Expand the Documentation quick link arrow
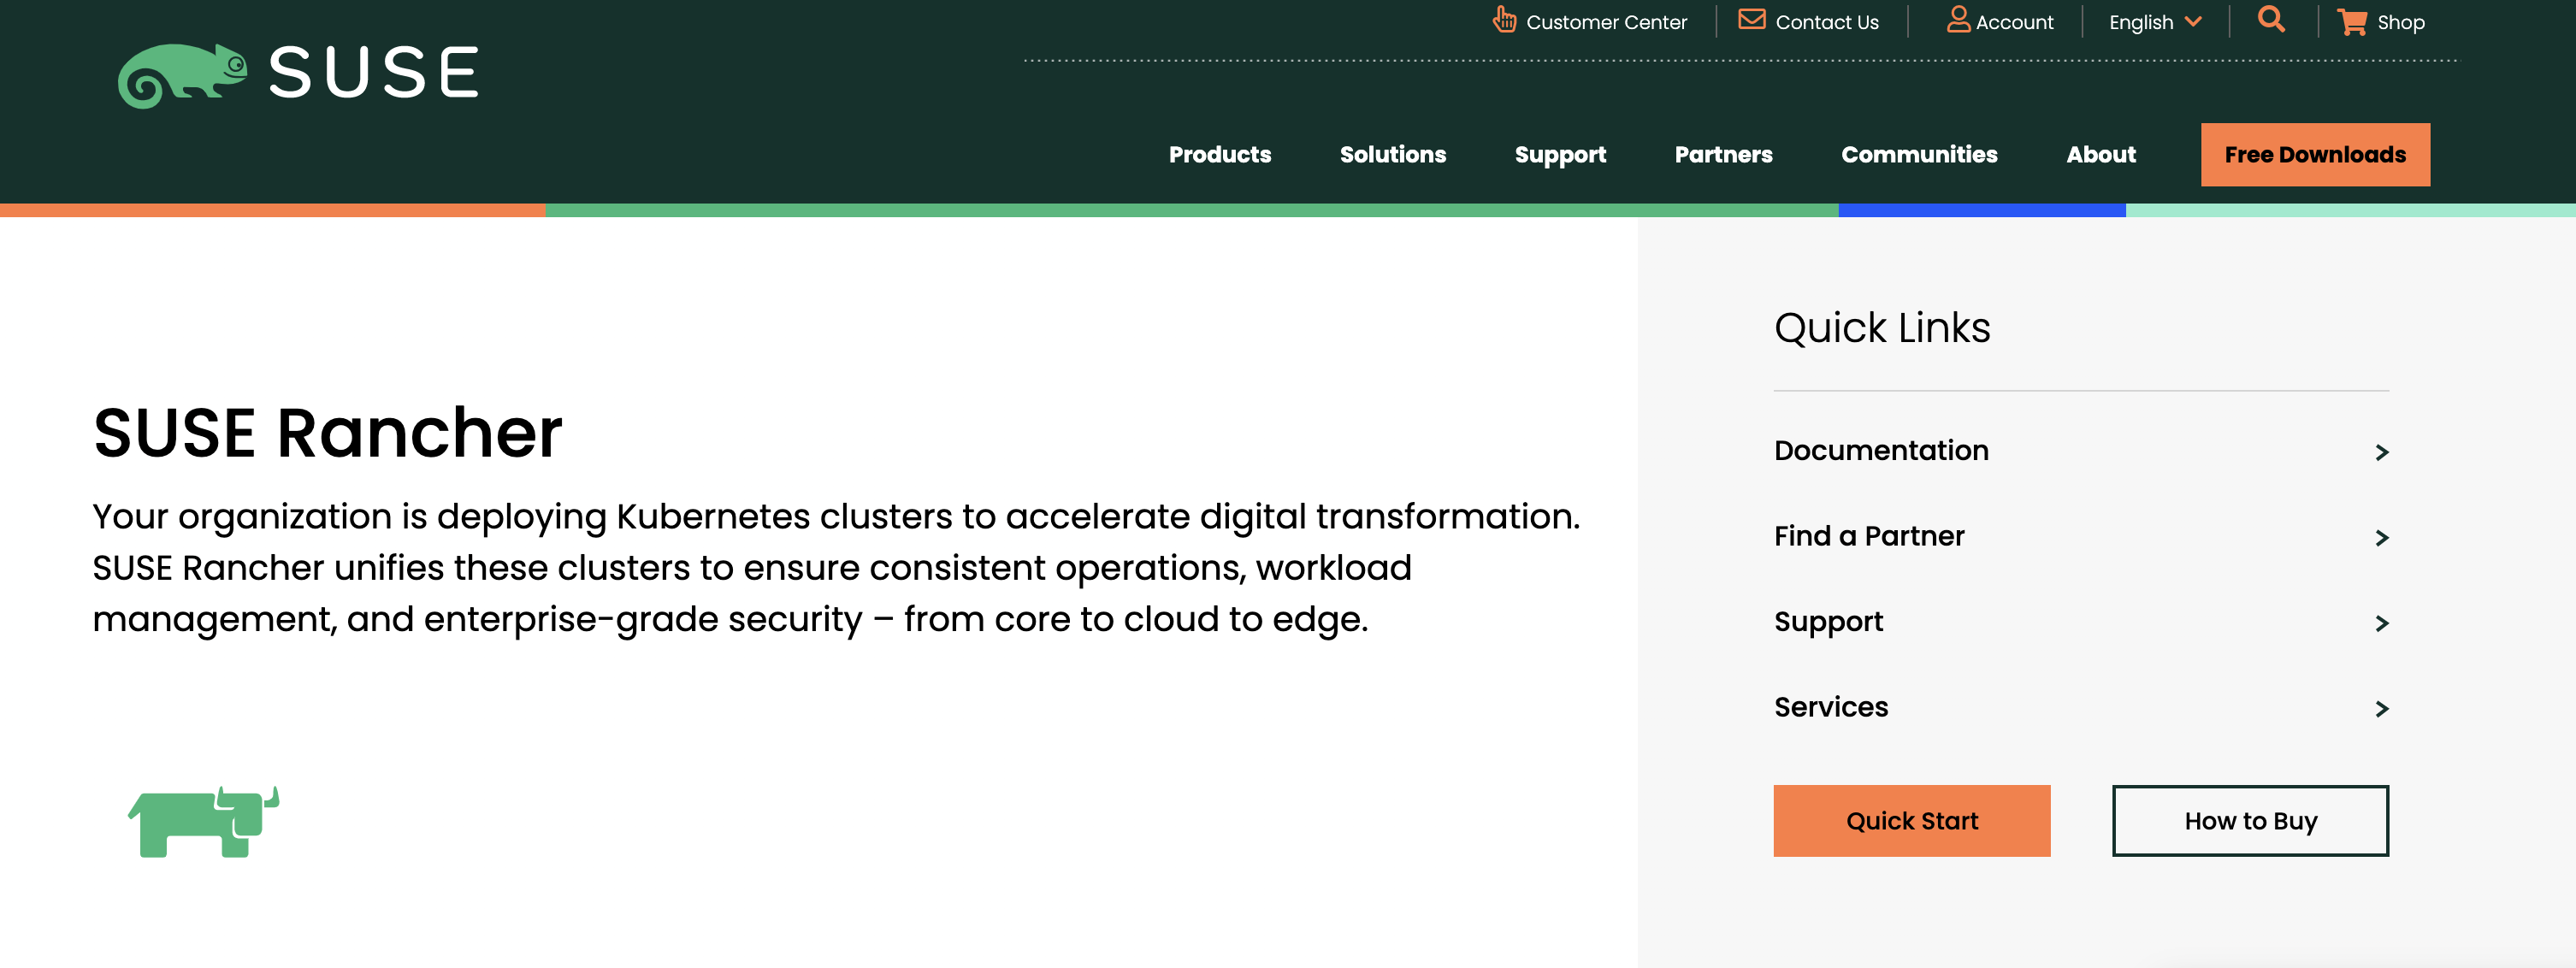Viewport: 2576px width, 968px height. 2381,453
